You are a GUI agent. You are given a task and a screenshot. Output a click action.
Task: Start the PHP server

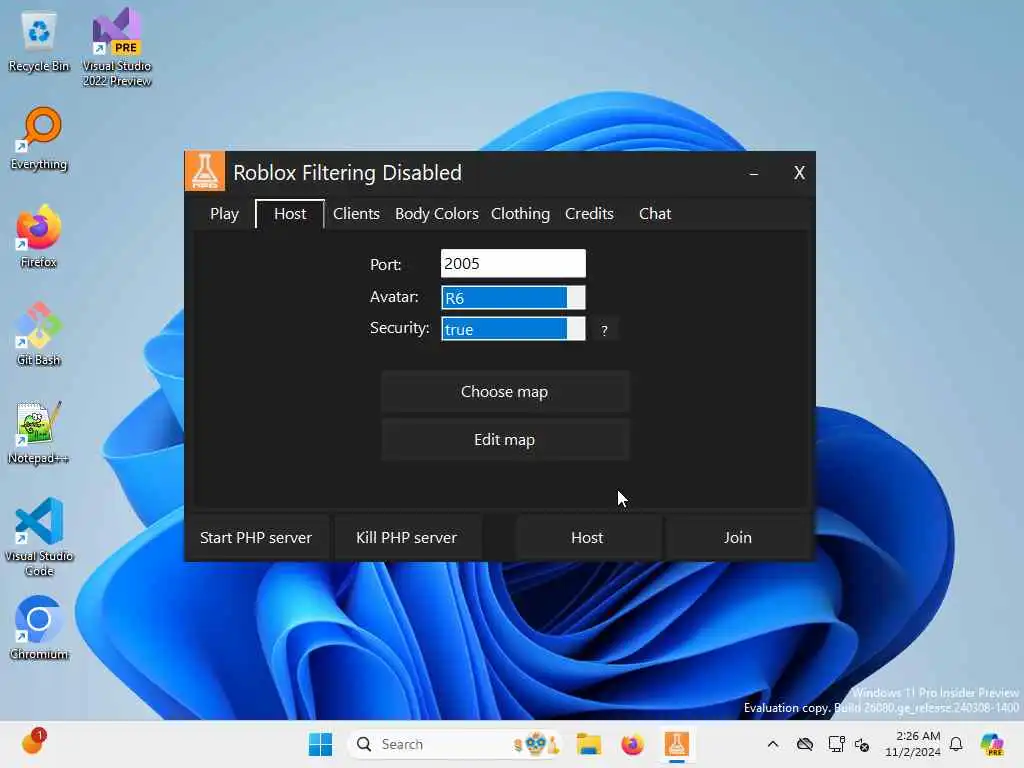tap(256, 537)
